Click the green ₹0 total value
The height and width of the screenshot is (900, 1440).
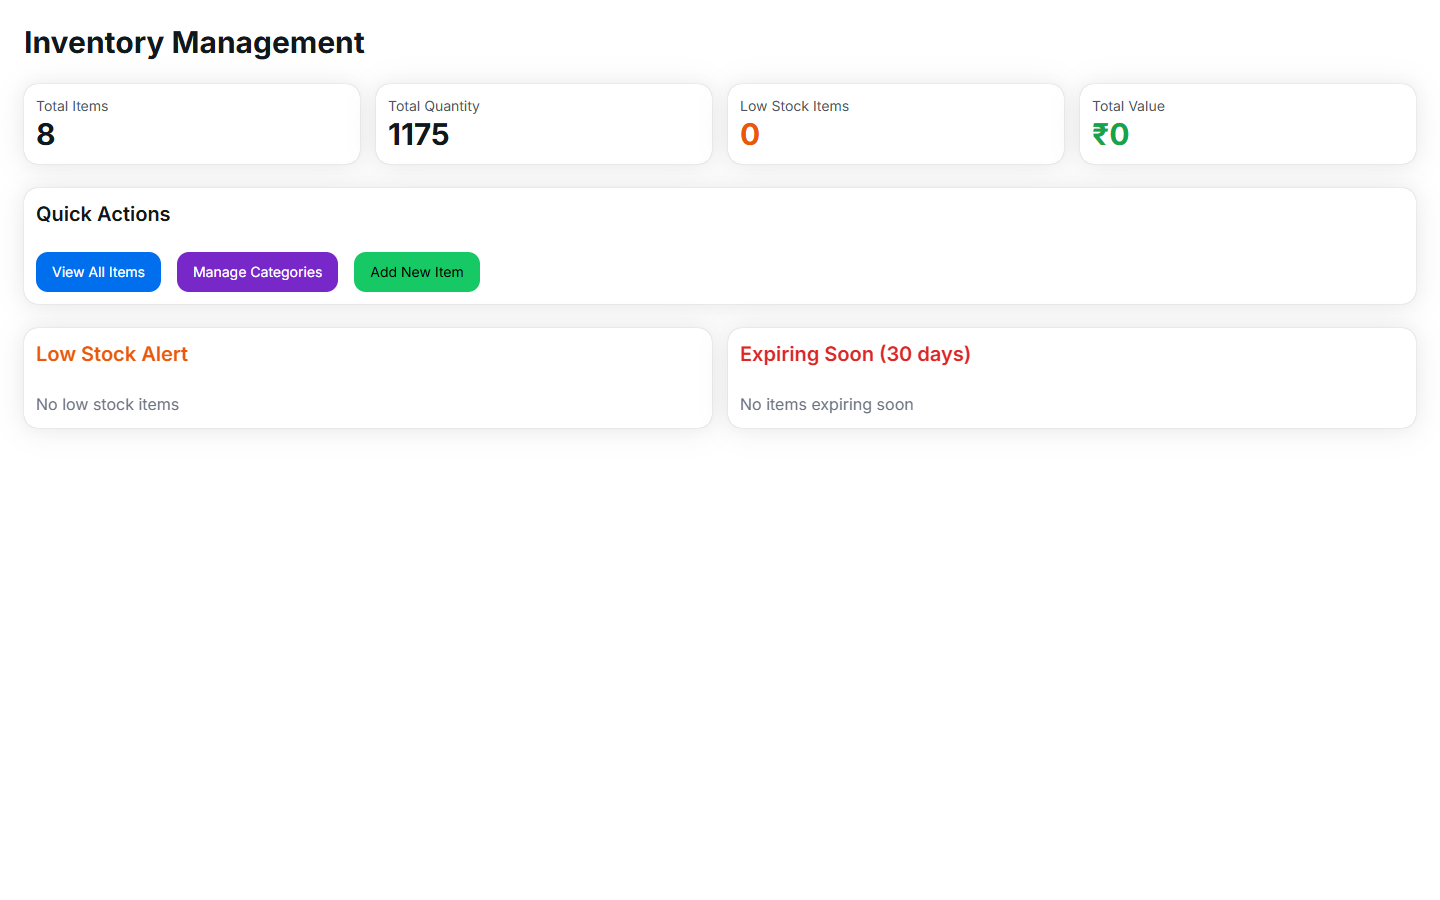[x=1110, y=134]
